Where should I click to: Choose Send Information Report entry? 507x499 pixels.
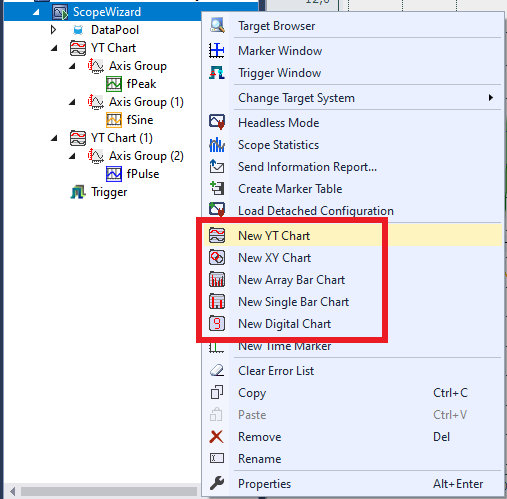(x=353, y=167)
